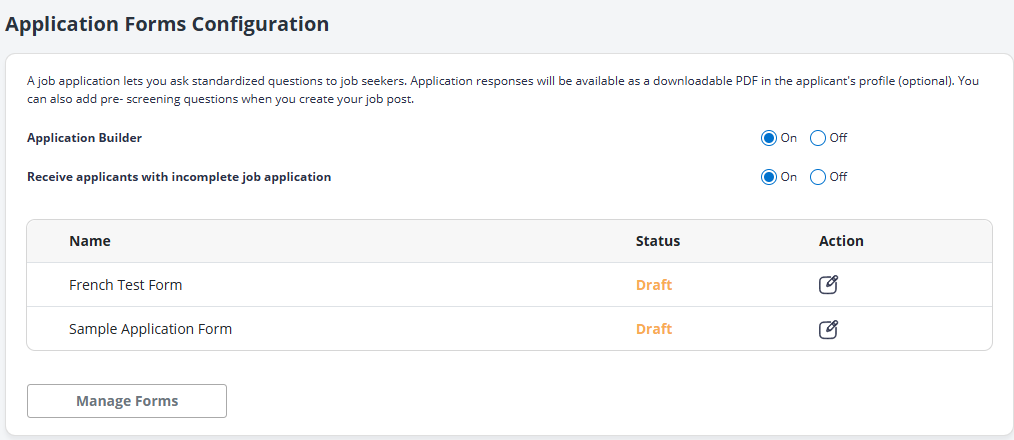Screen dimensions: 1014x440
Task: Click the Status column header
Action: point(657,241)
